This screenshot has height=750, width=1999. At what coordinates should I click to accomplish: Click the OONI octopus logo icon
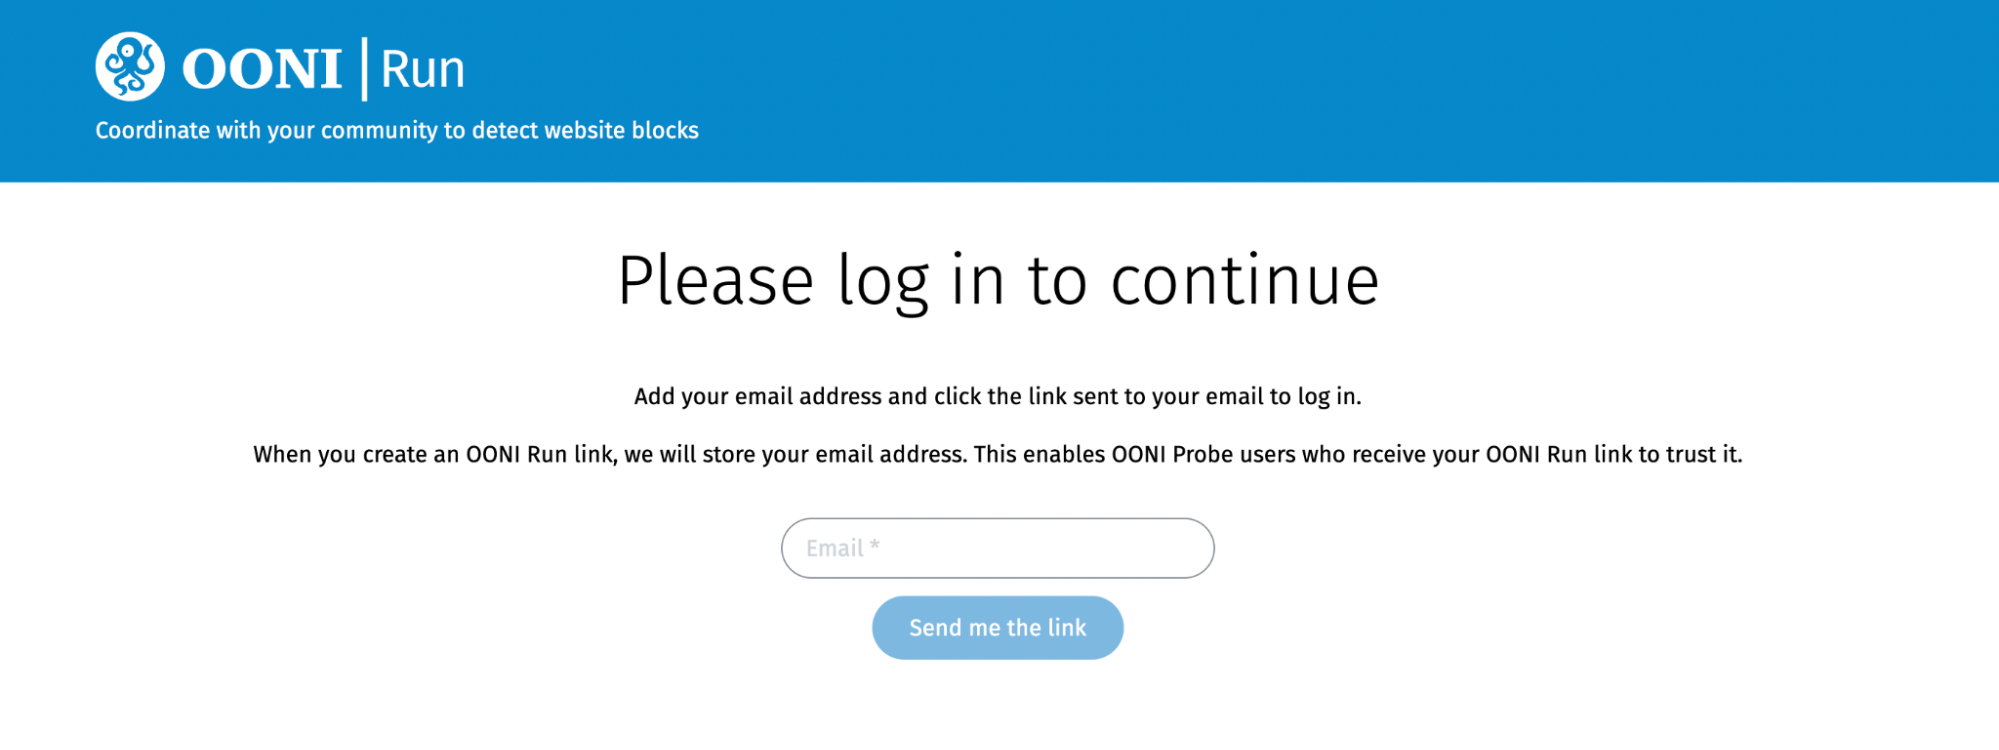coord(130,67)
